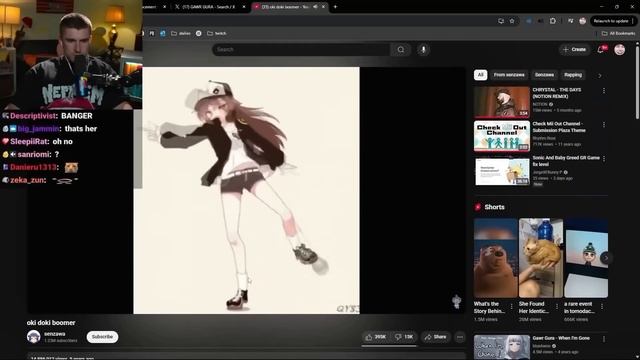Open options menu for Sonic And Baby video
This screenshot has height=360, width=640.
(x=604, y=158)
